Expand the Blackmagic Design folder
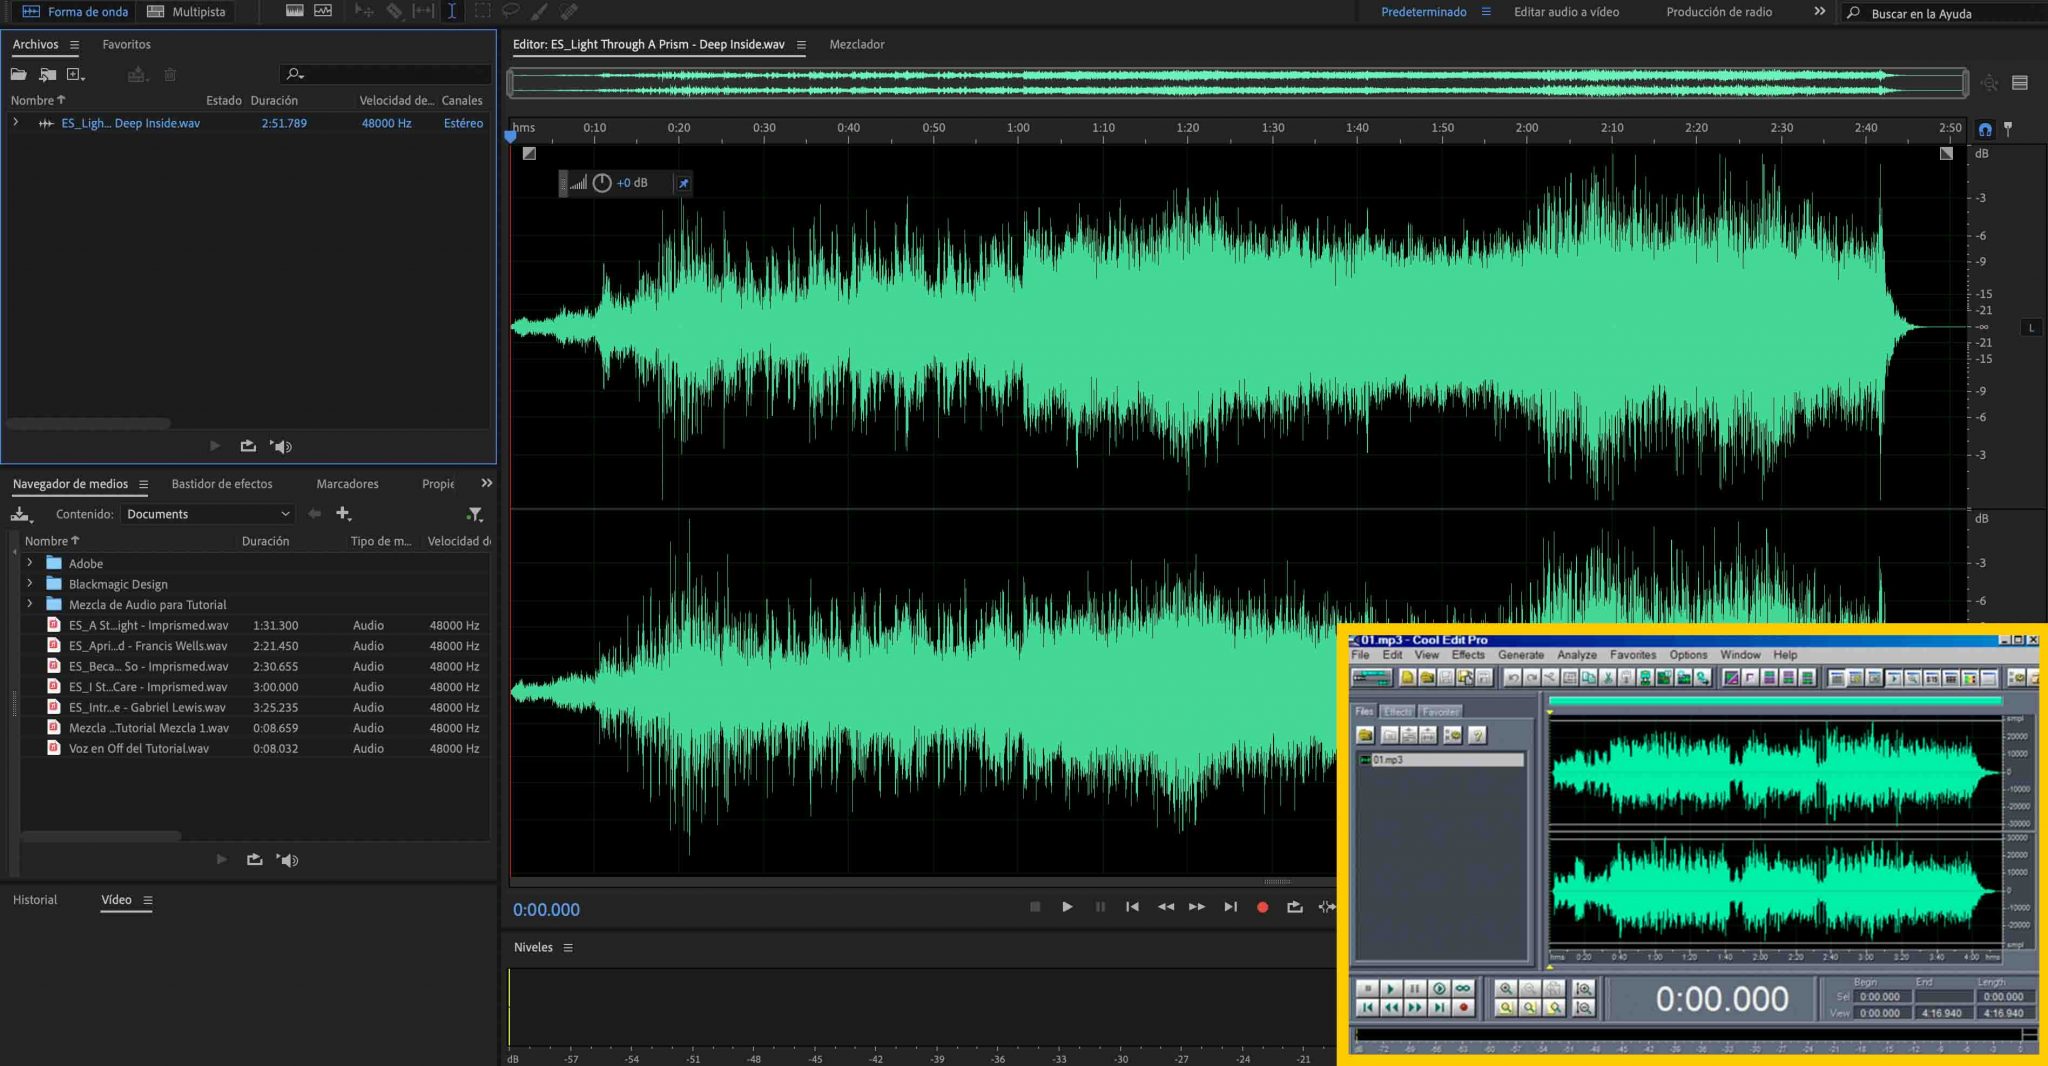This screenshot has width=2048, height=1066. coord(30,584)
